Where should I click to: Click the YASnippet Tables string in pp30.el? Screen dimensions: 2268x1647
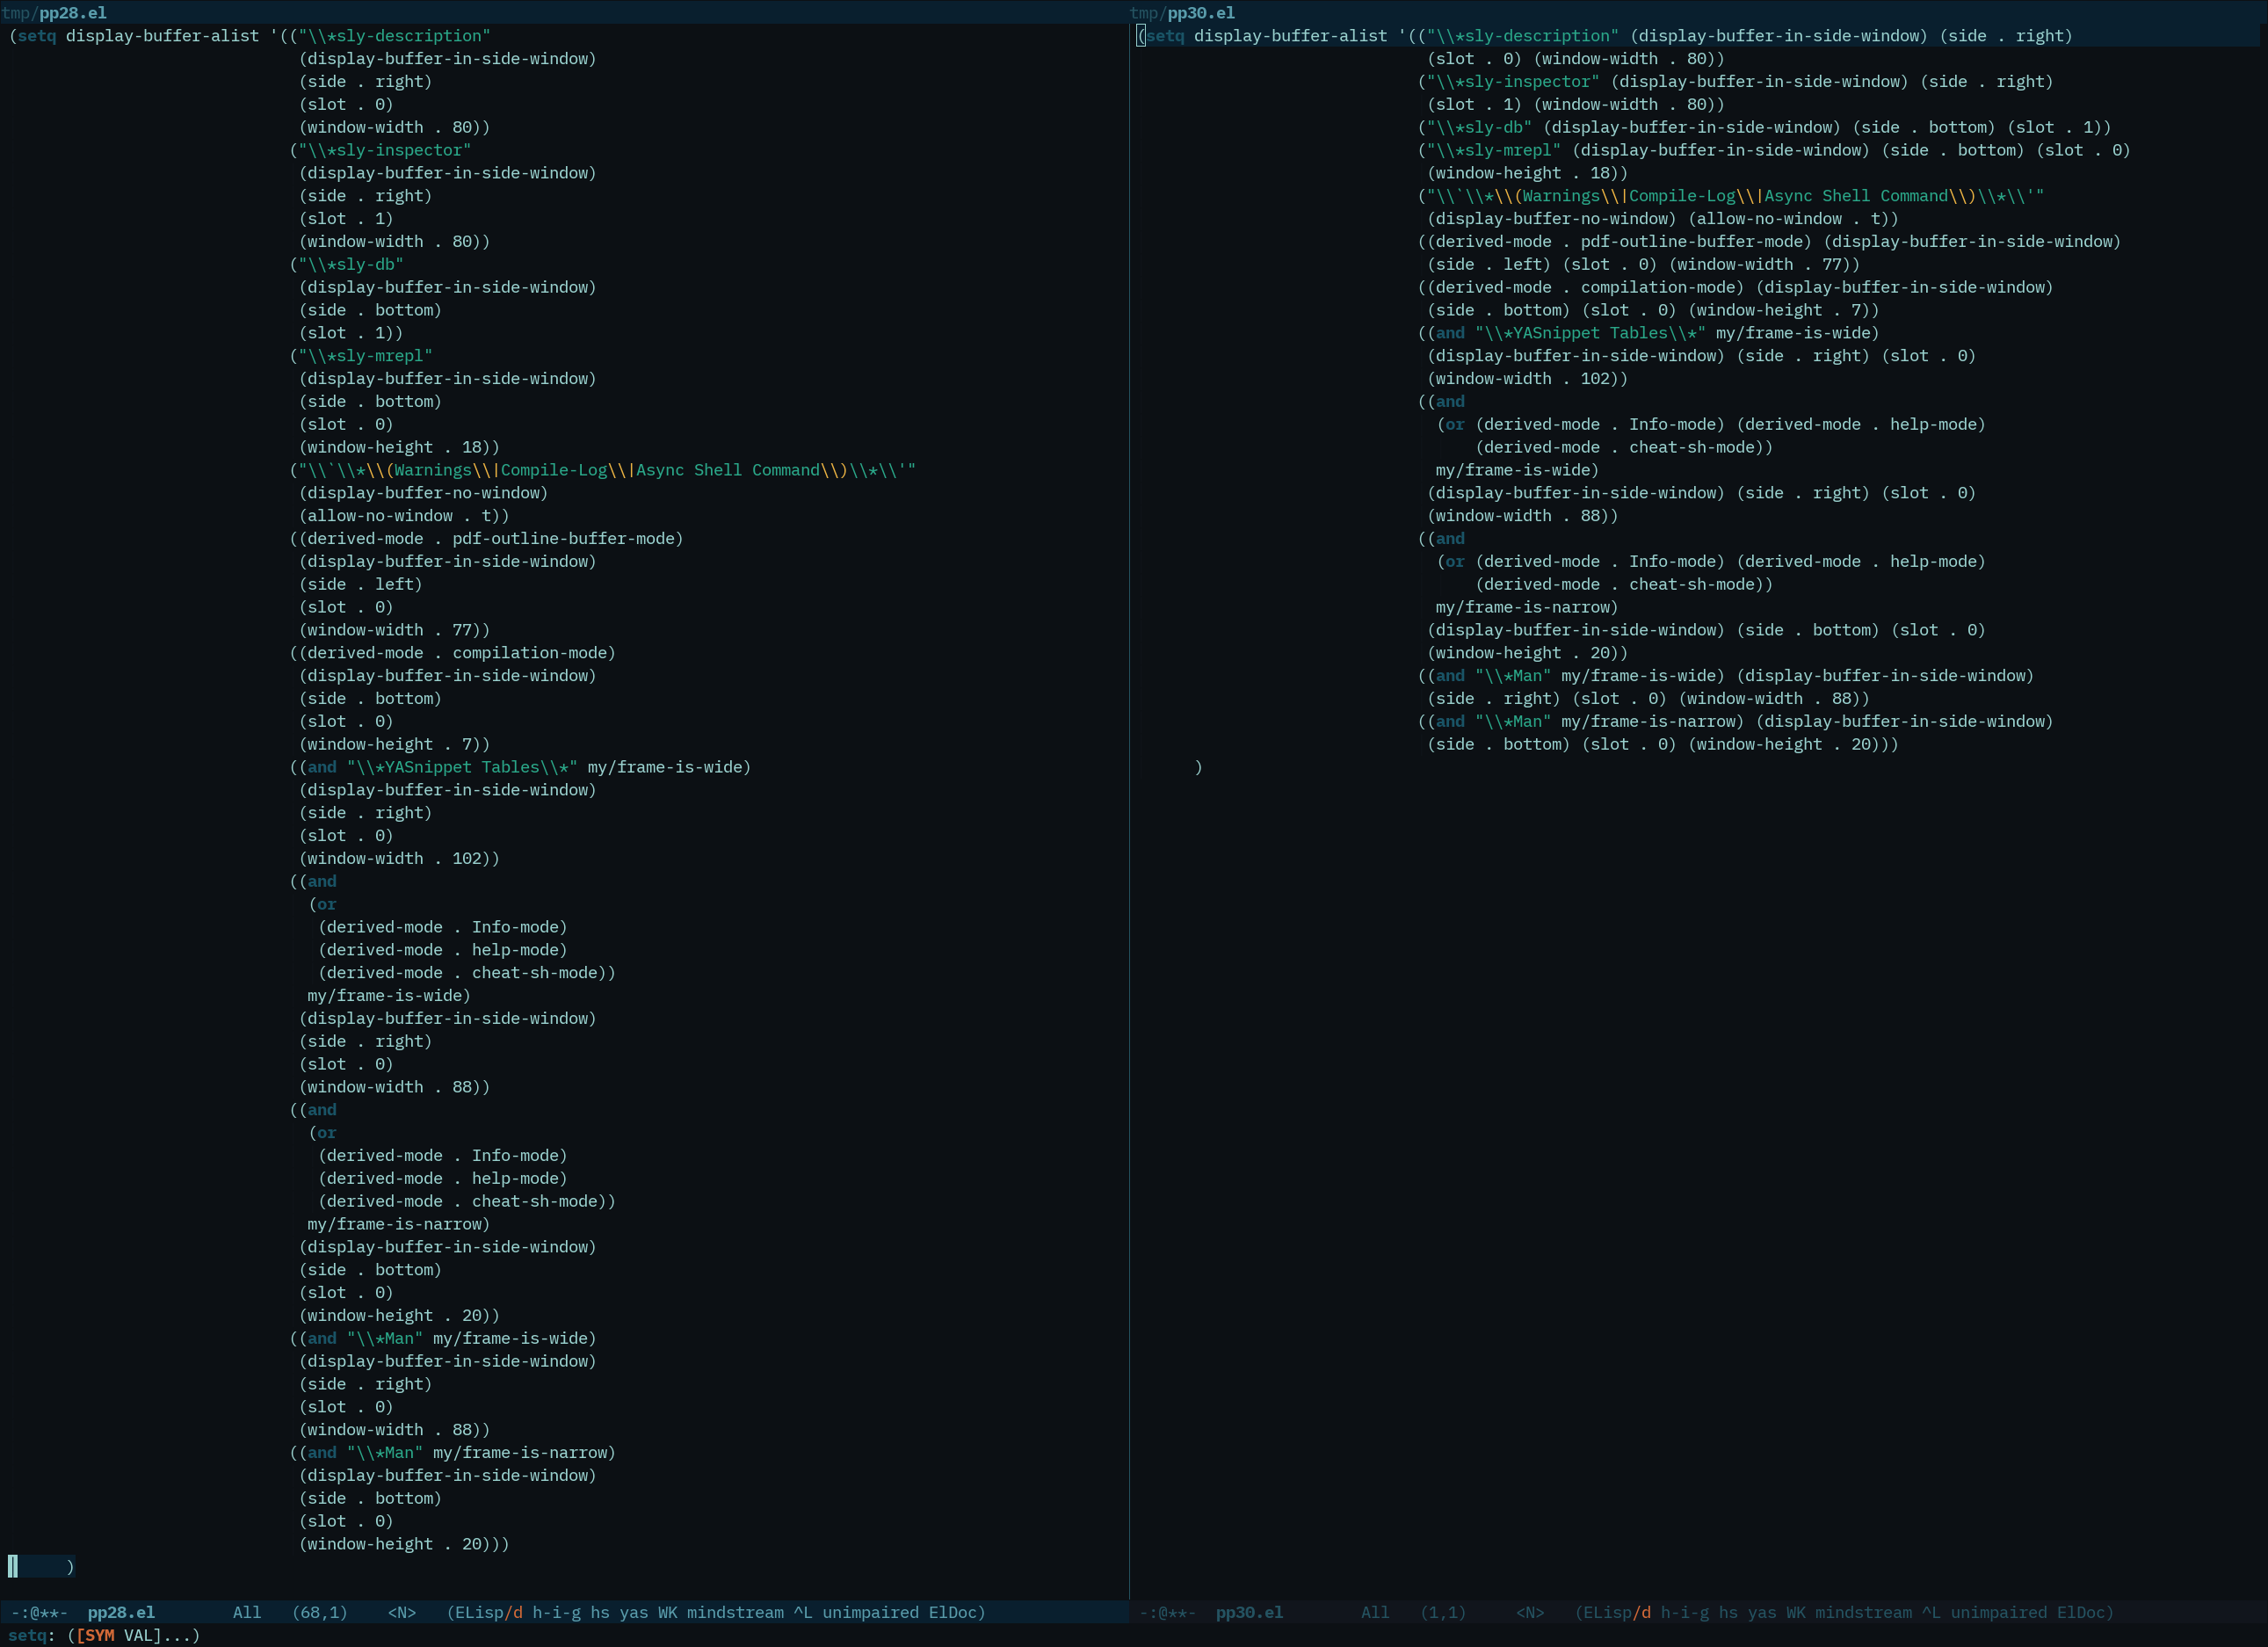(1590, 333)
